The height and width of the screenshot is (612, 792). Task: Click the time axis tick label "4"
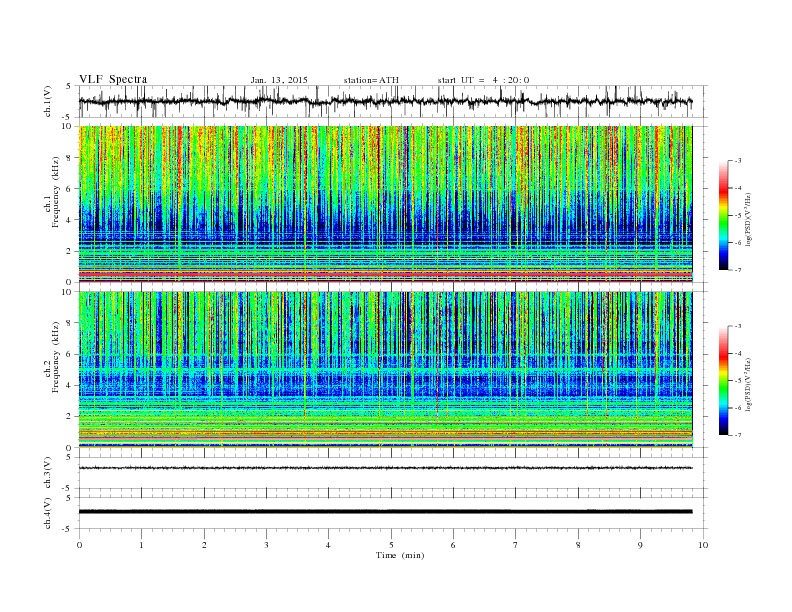328,545
